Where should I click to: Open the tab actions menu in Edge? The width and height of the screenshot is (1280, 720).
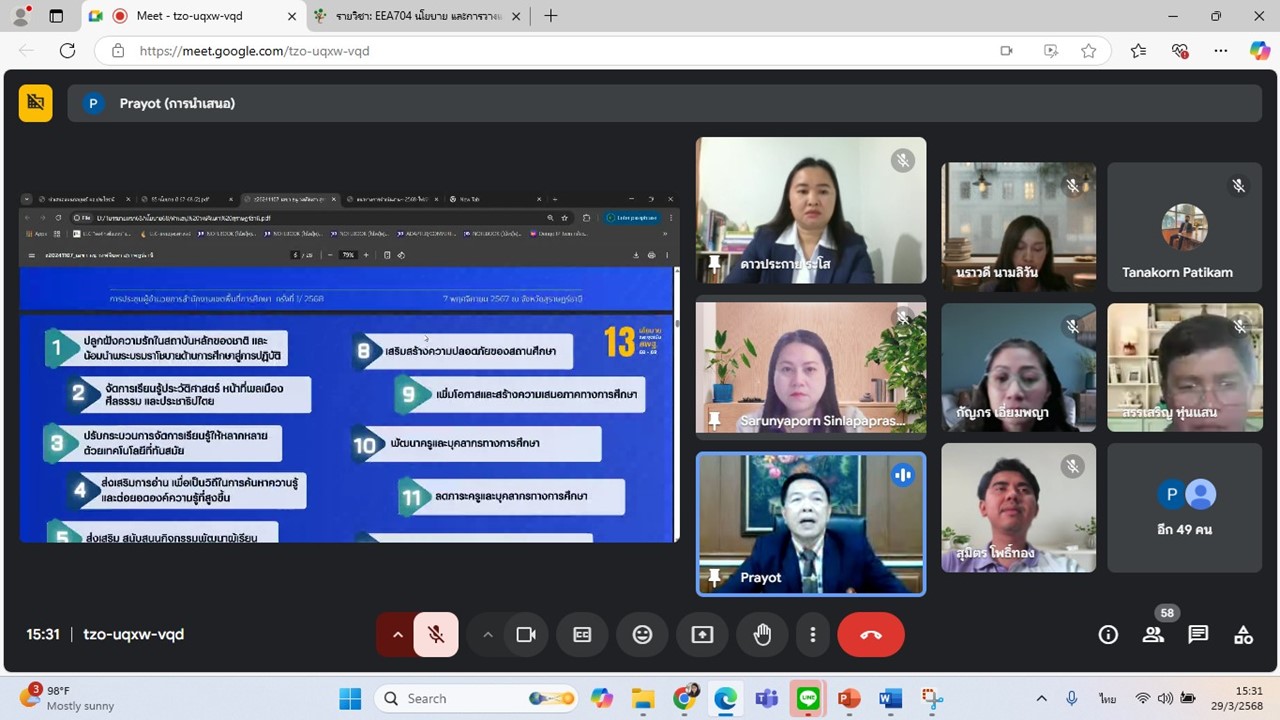pyautogui.click(x=56, y=16)
